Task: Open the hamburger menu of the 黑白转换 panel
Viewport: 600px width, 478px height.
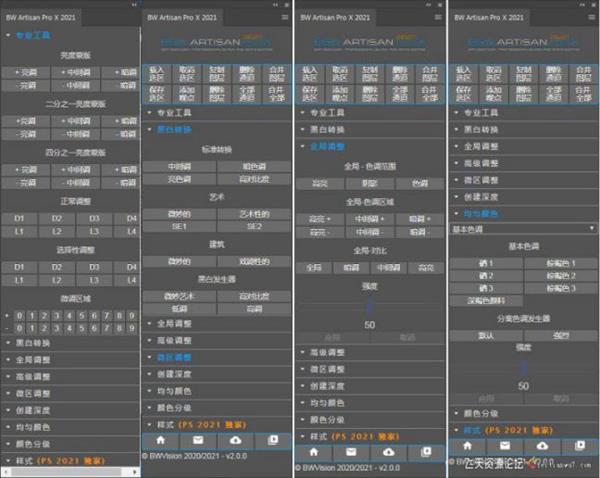Action: 285,18
